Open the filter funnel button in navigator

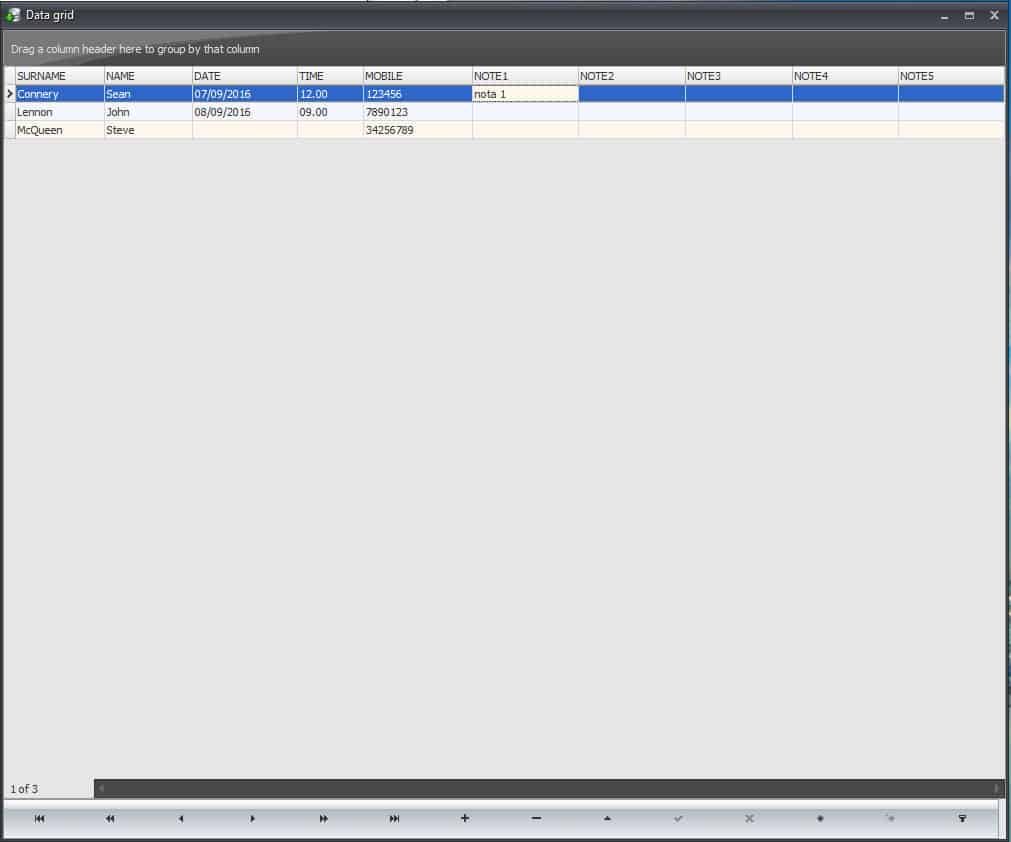coord(962,819)
